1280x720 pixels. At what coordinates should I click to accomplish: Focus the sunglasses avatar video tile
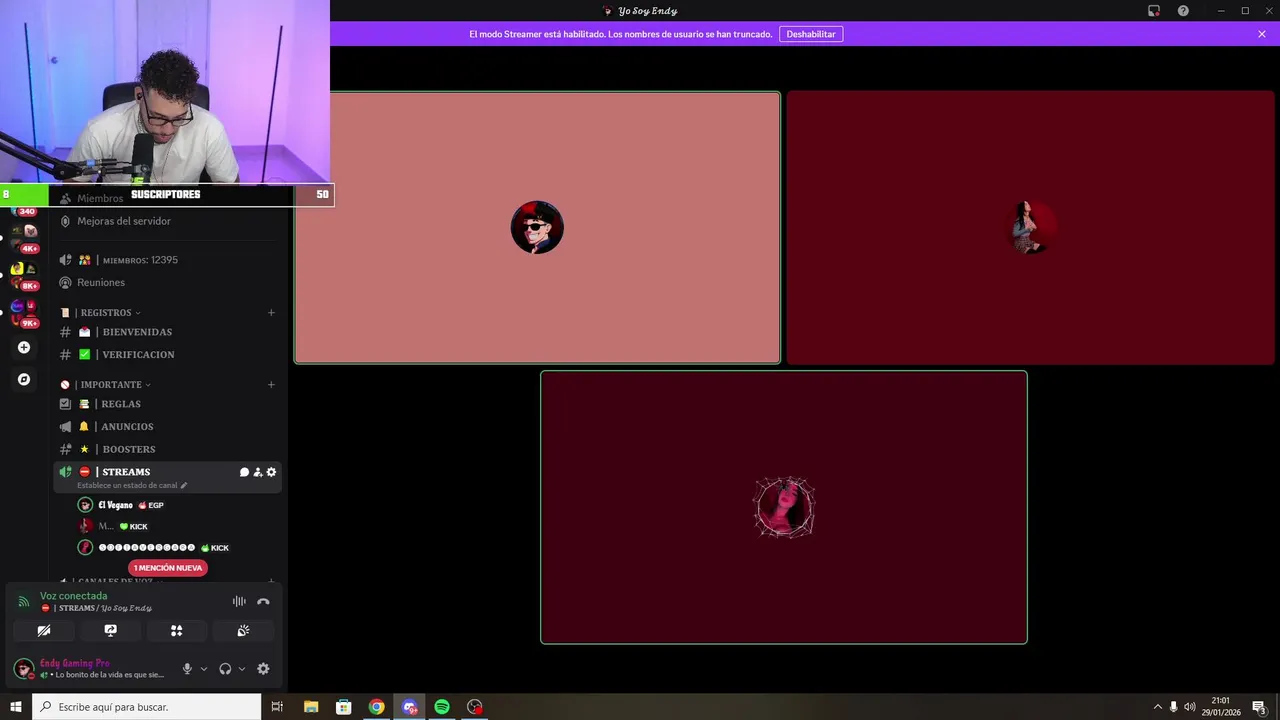click(537, 228)
